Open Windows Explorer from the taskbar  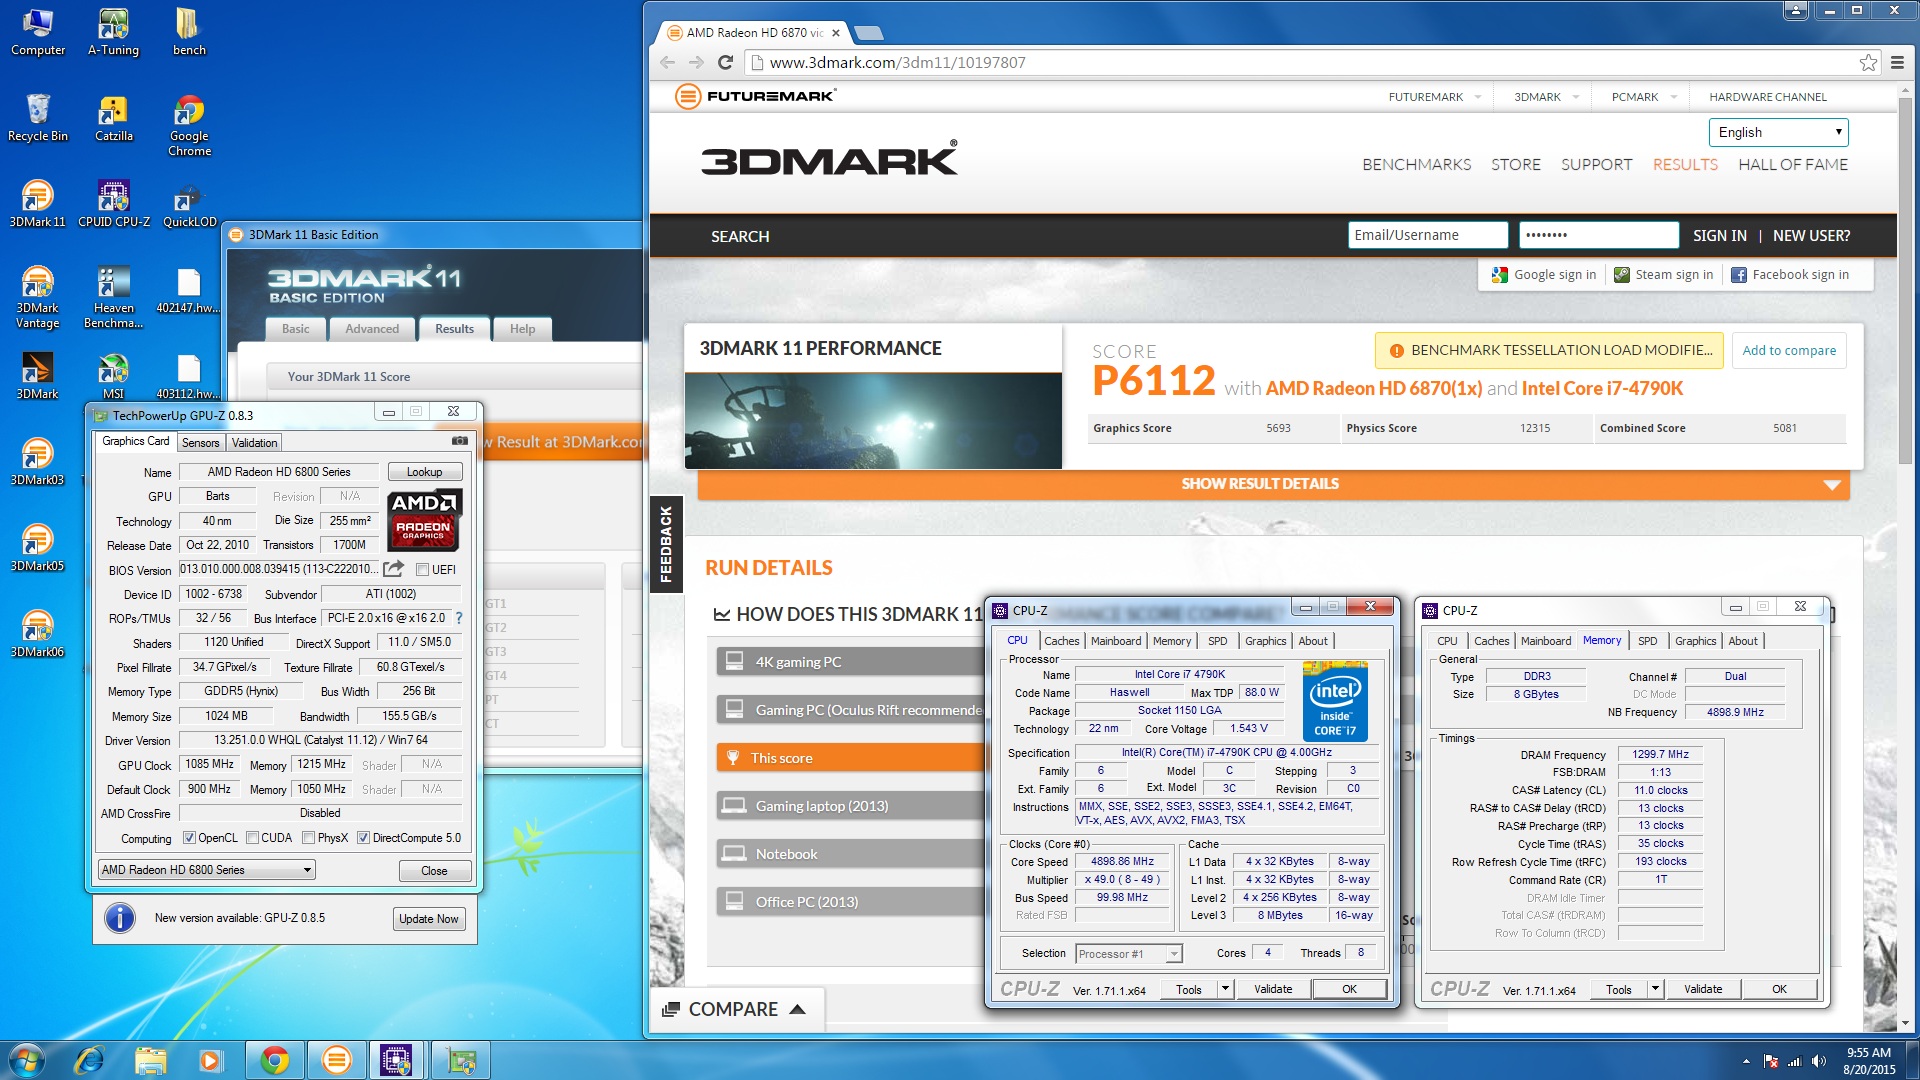(150, 1060)
